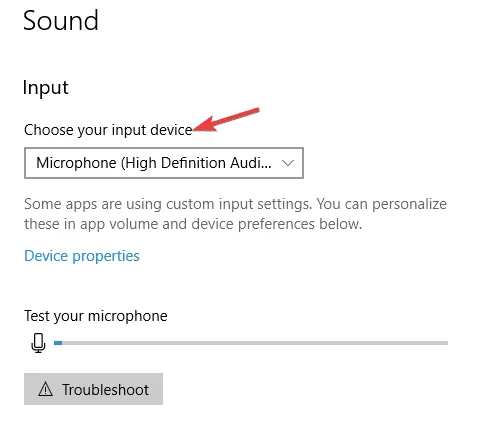Screen dimensions: 497x427
Task: Click the Input section heading
Action: (46, 88)
